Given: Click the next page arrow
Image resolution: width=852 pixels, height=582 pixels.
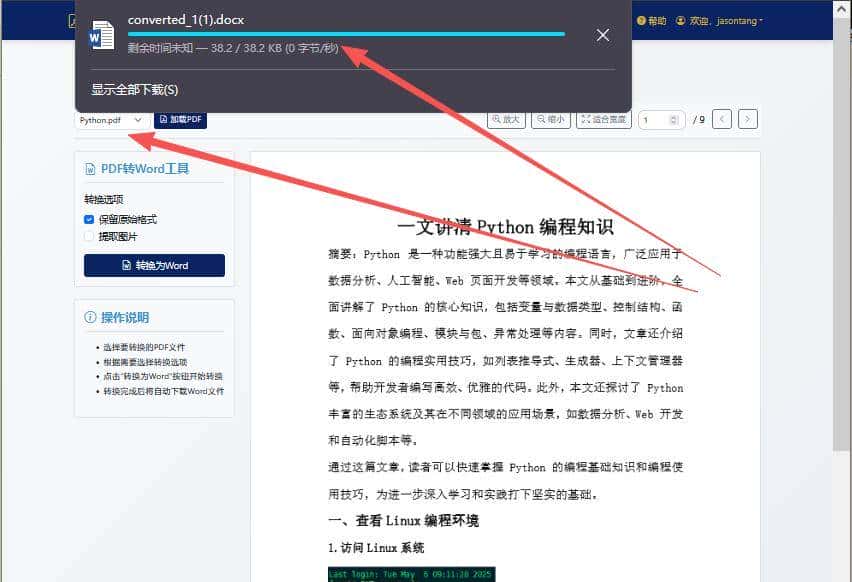Looking at the screenshot, I should tap(747, 119).
